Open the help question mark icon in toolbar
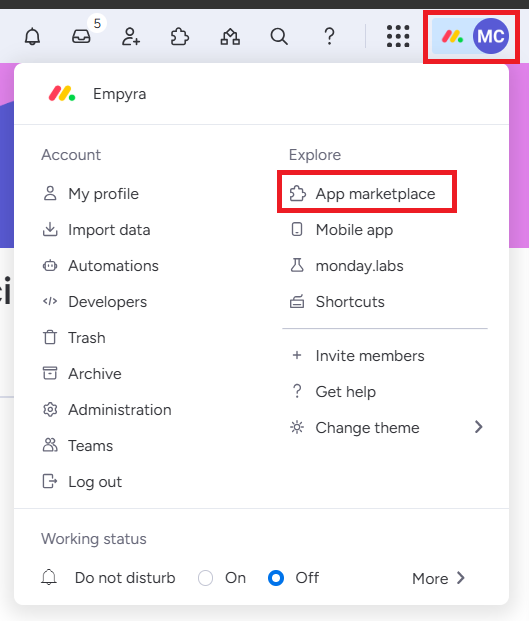This screenshot has width=529, height=621. click(329, 37)
